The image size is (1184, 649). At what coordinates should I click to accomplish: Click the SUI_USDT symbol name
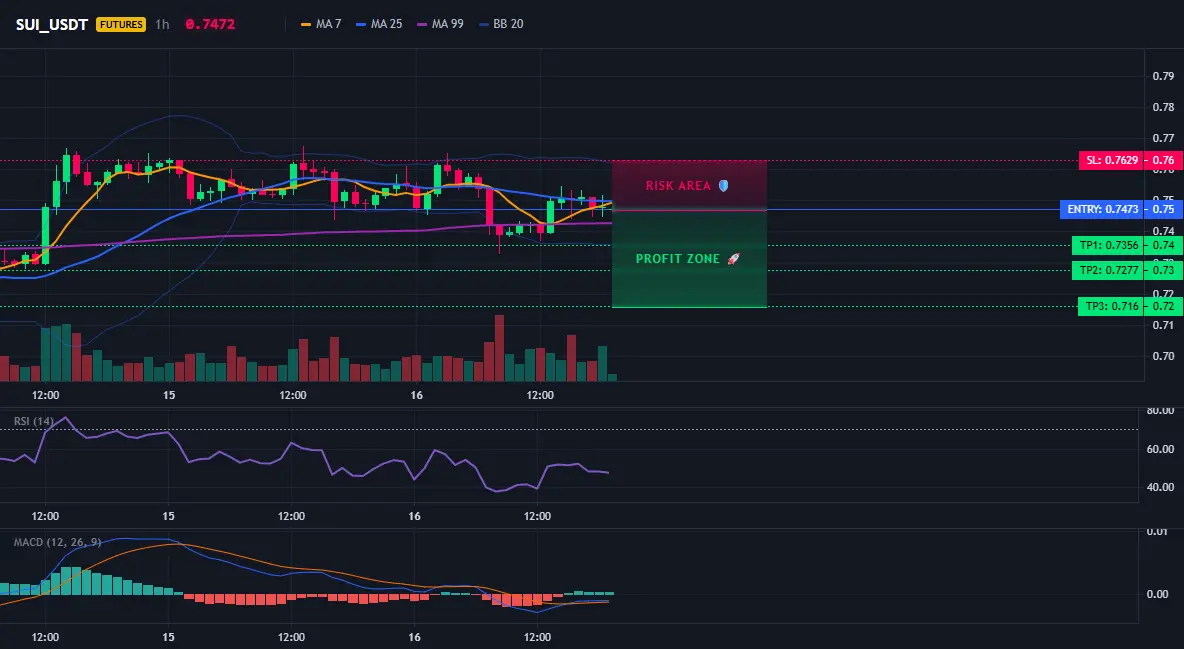point(51,24)
